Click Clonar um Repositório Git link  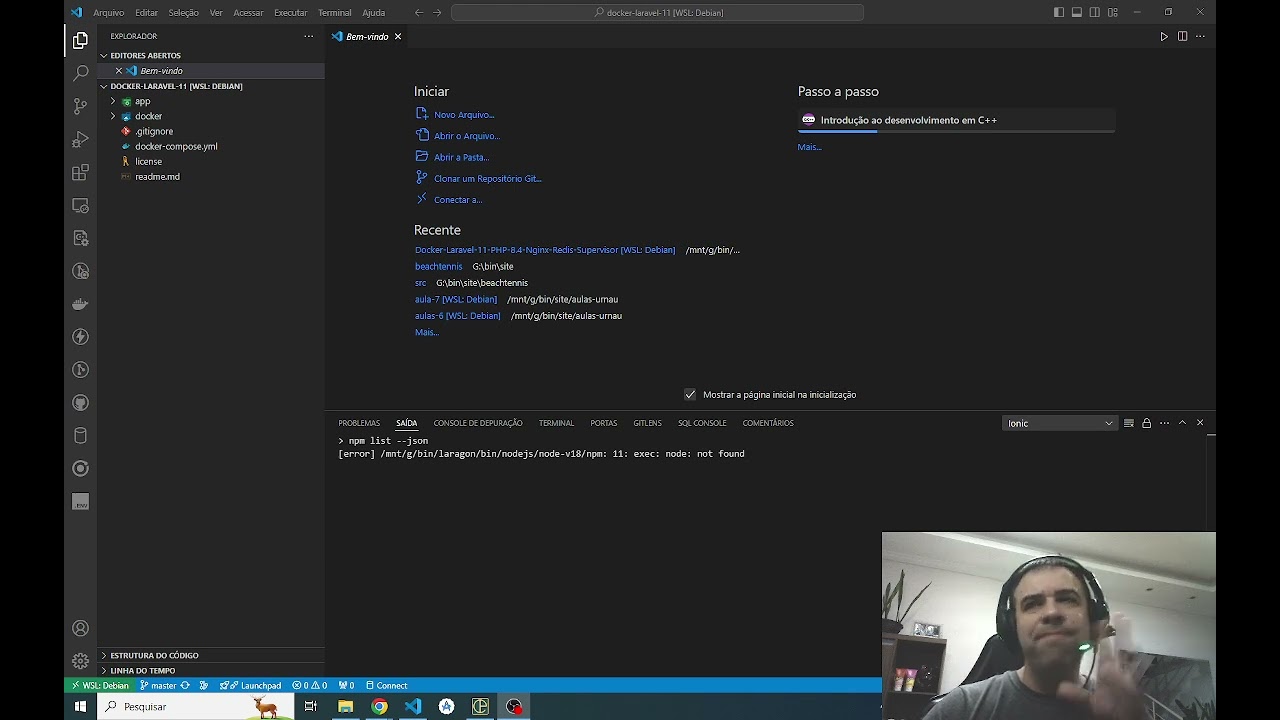pos(487,178)
